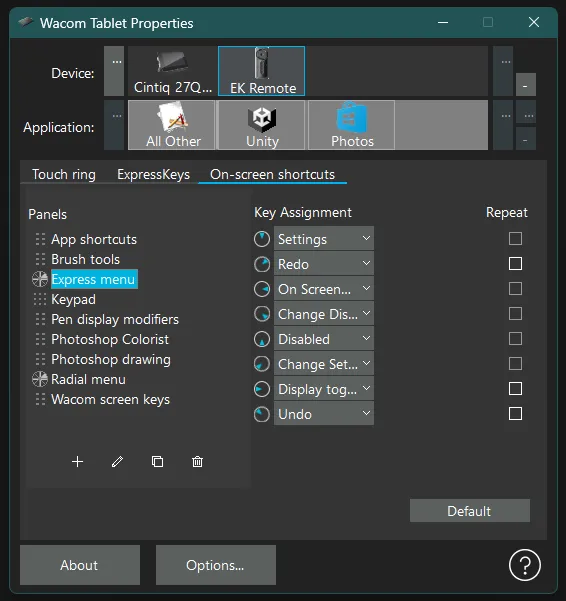Check Repeat box for Display toggle
The image size is (566, 601).
(x=515, y=389)
